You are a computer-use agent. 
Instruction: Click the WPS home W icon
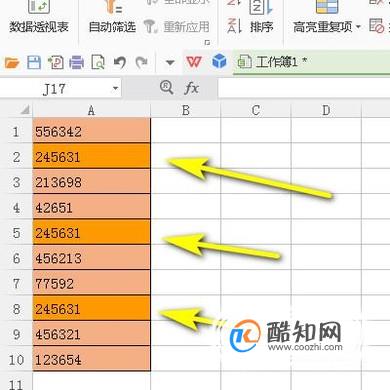tap(194, 62)
